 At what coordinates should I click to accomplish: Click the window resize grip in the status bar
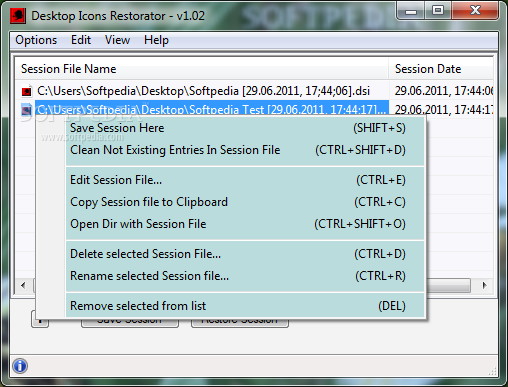(x=492, y=371)
